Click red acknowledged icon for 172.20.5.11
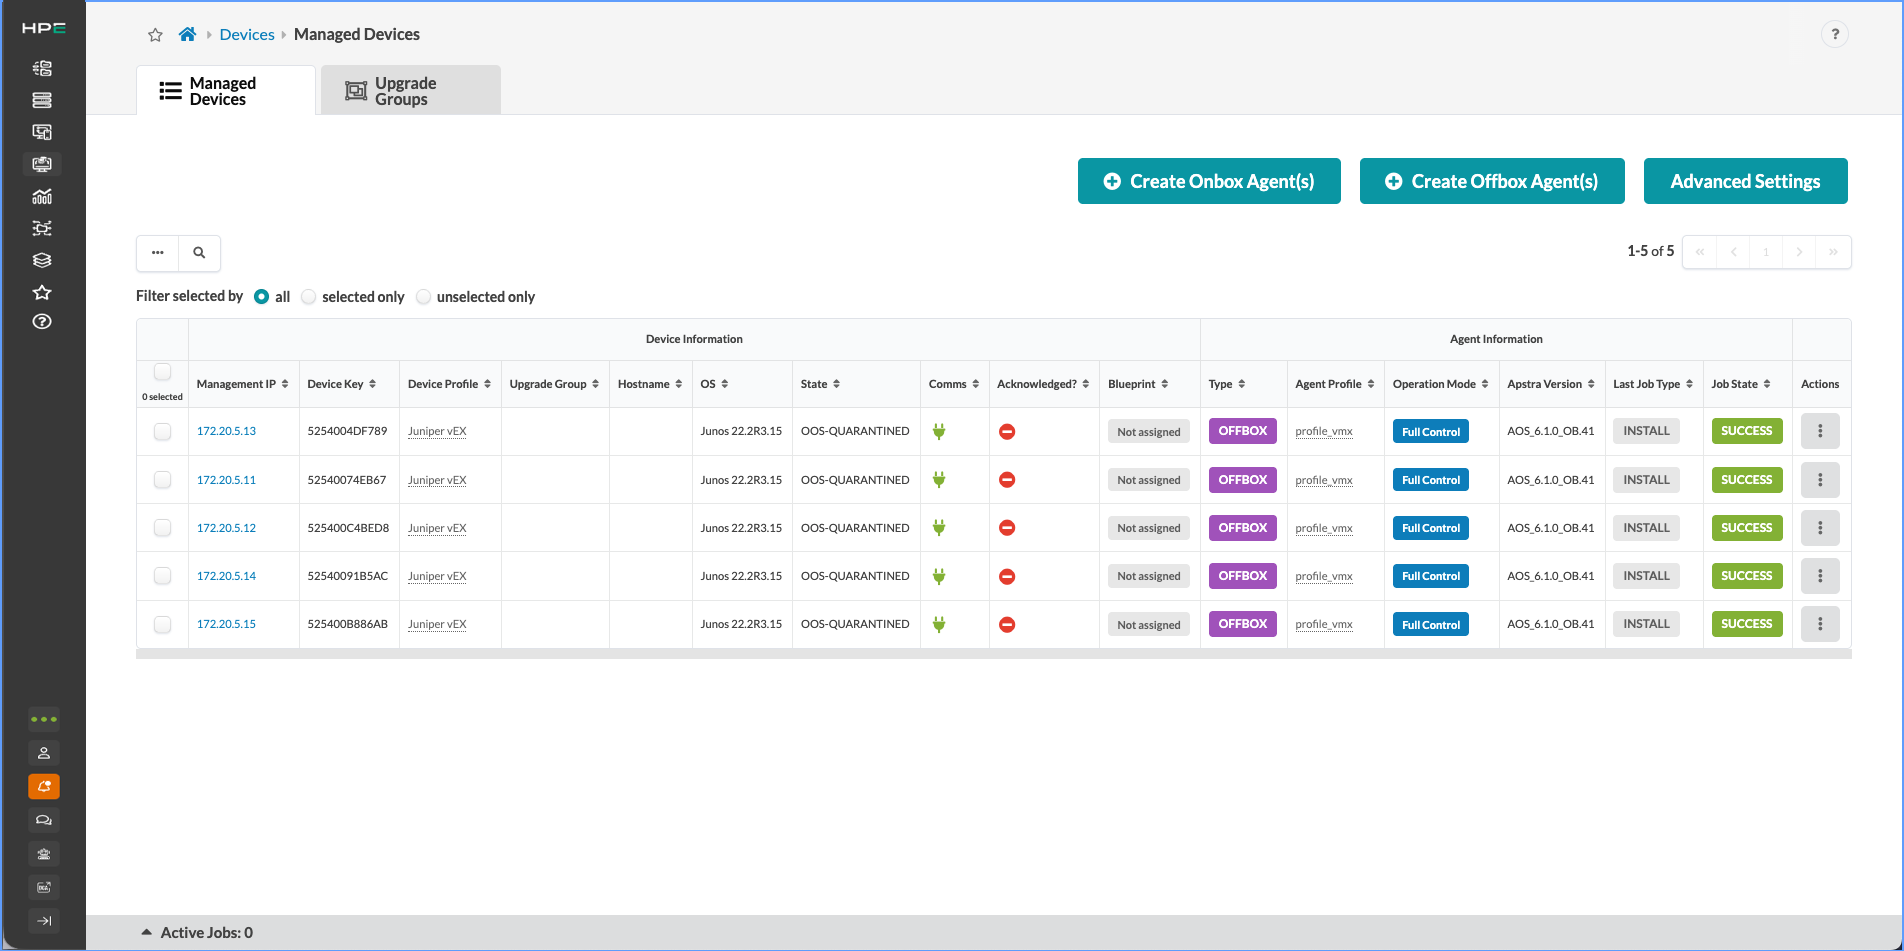Screen dimensions: 1904x951 [1007, 480]
